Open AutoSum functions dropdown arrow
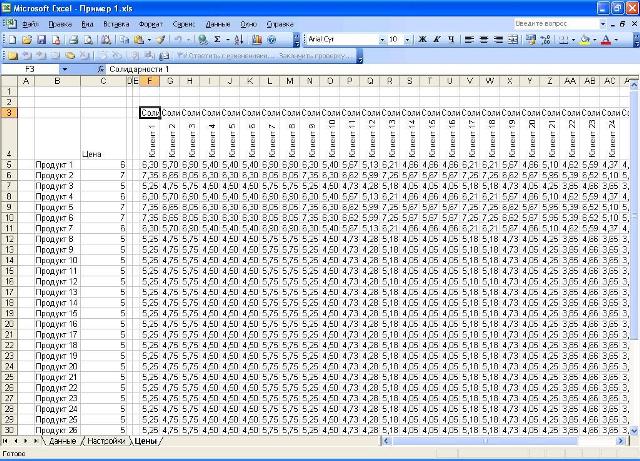Screen dimensions: 640x461 tap(227, 40)
